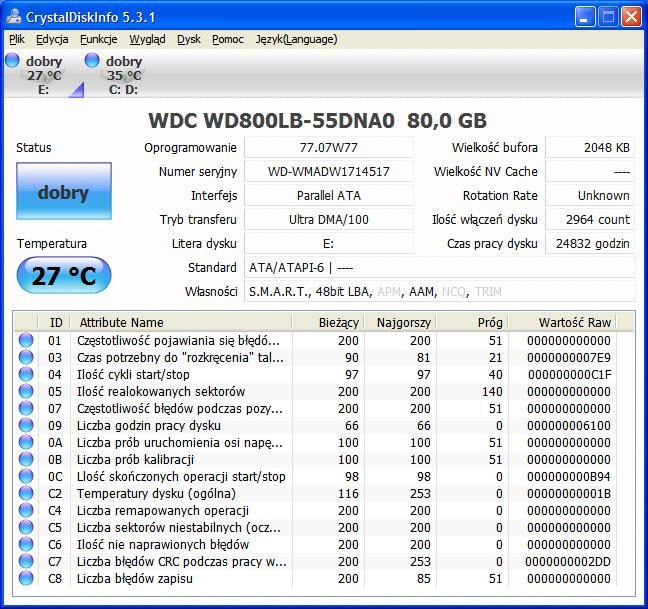Click the large dobry health status button

pyautogui.click(x=64, y=191)
